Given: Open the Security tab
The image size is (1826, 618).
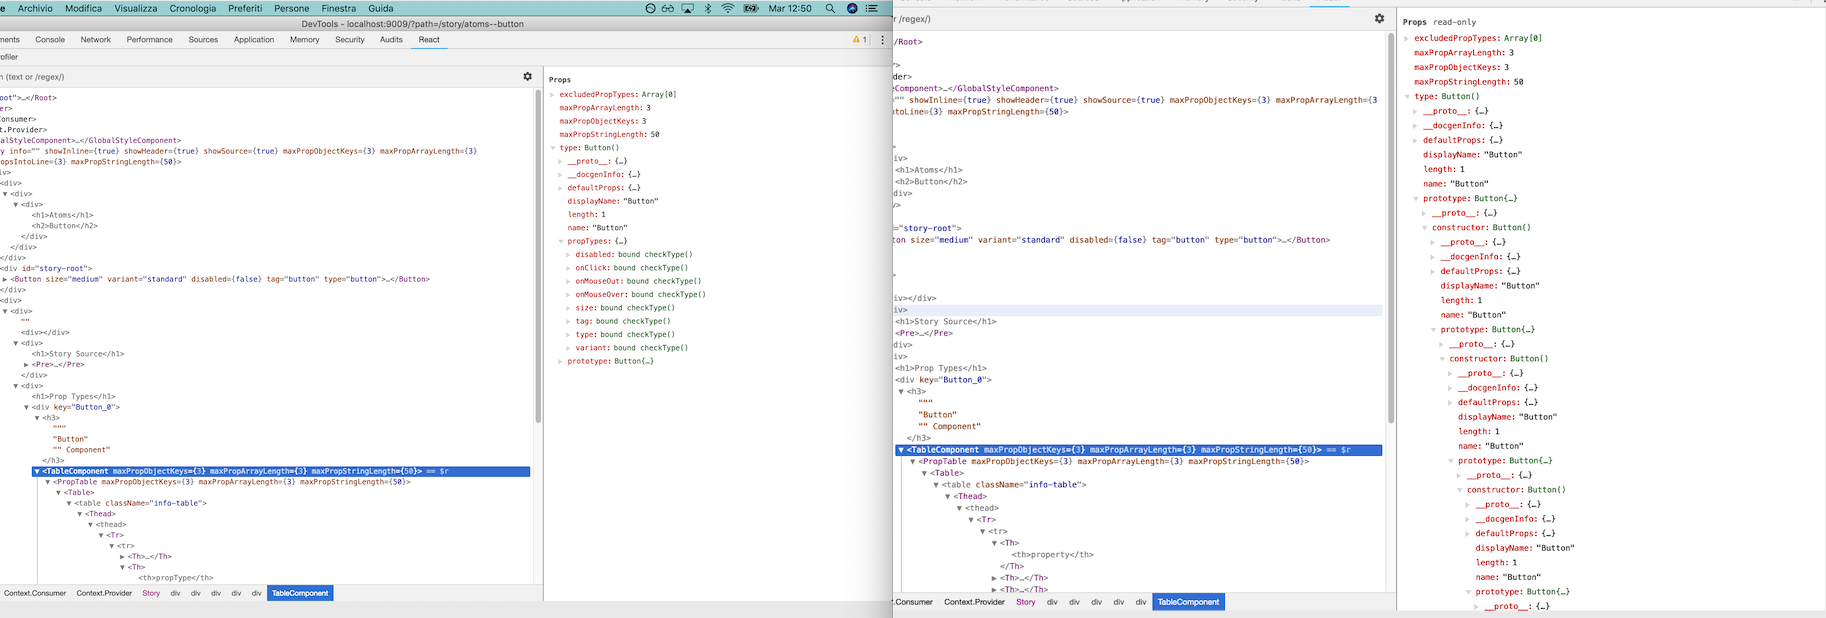Looking at the screenshot, I should tap(350, 40).
